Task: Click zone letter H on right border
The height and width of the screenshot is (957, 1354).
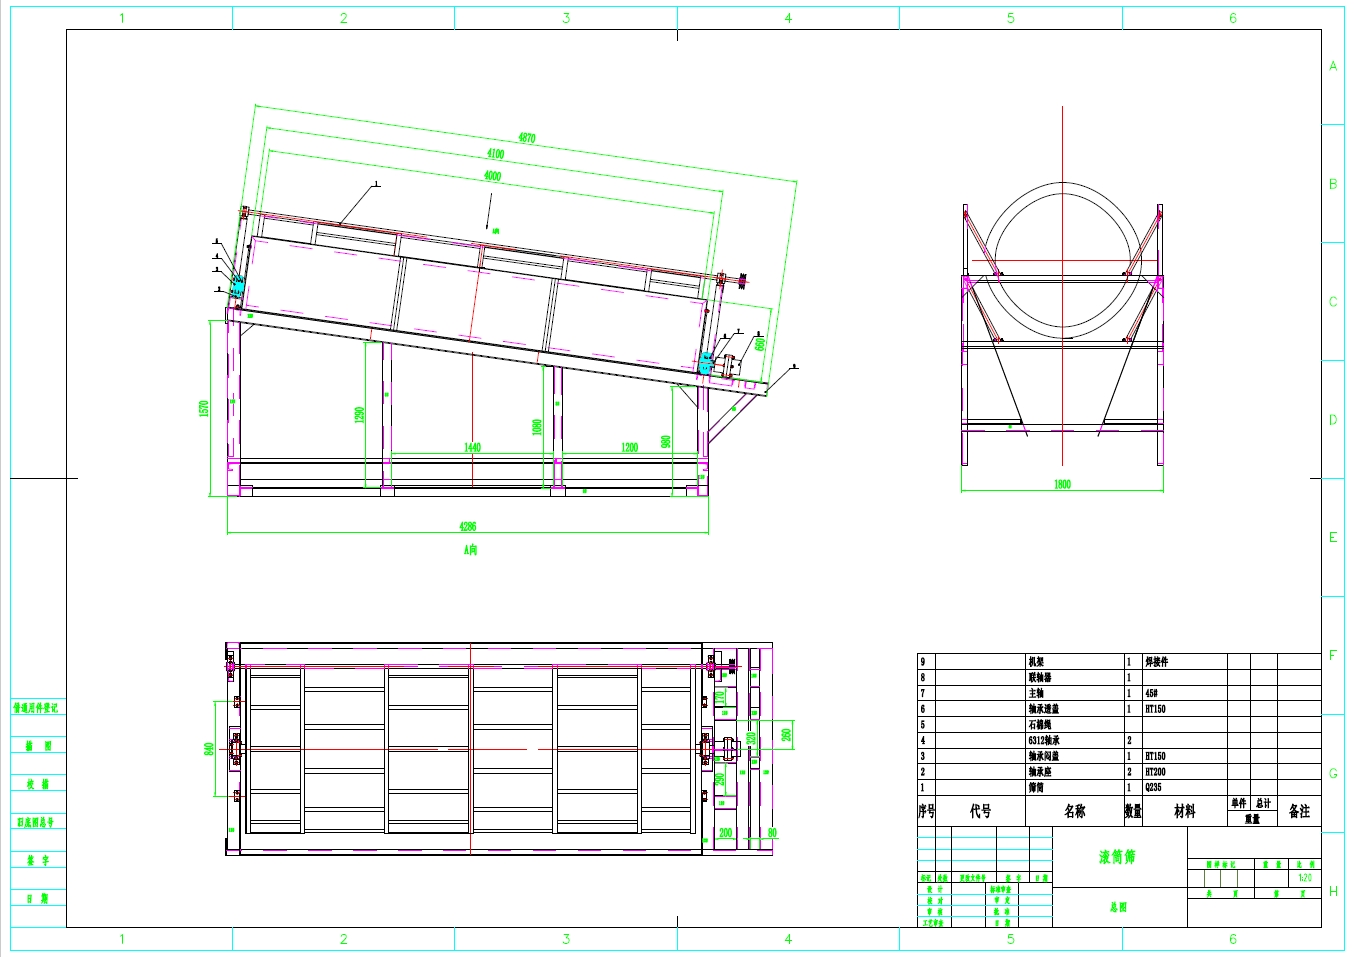Action: (x=1333, y=891)
